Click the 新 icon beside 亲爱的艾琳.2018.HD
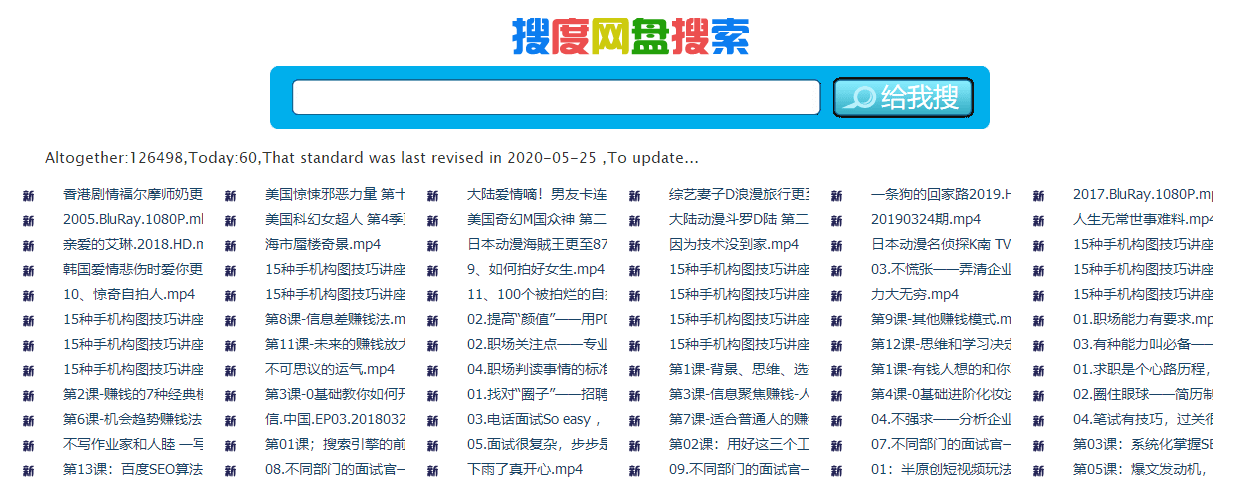 click(x=28, y=245)
